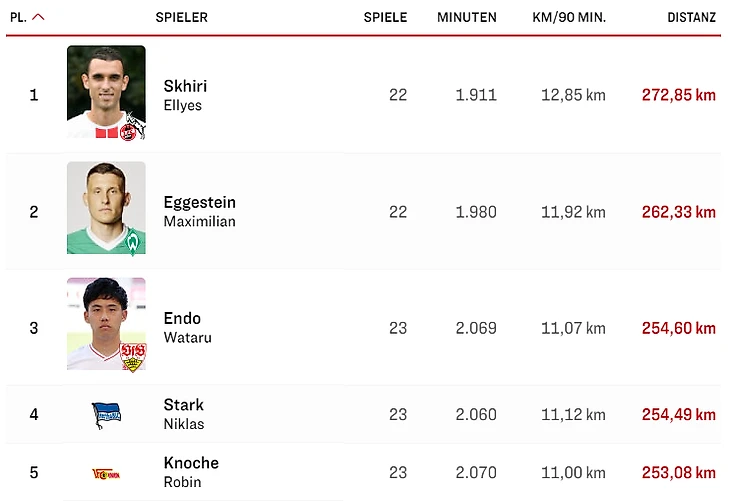Open Wataru Endo player photo

(x=106, y=324)
